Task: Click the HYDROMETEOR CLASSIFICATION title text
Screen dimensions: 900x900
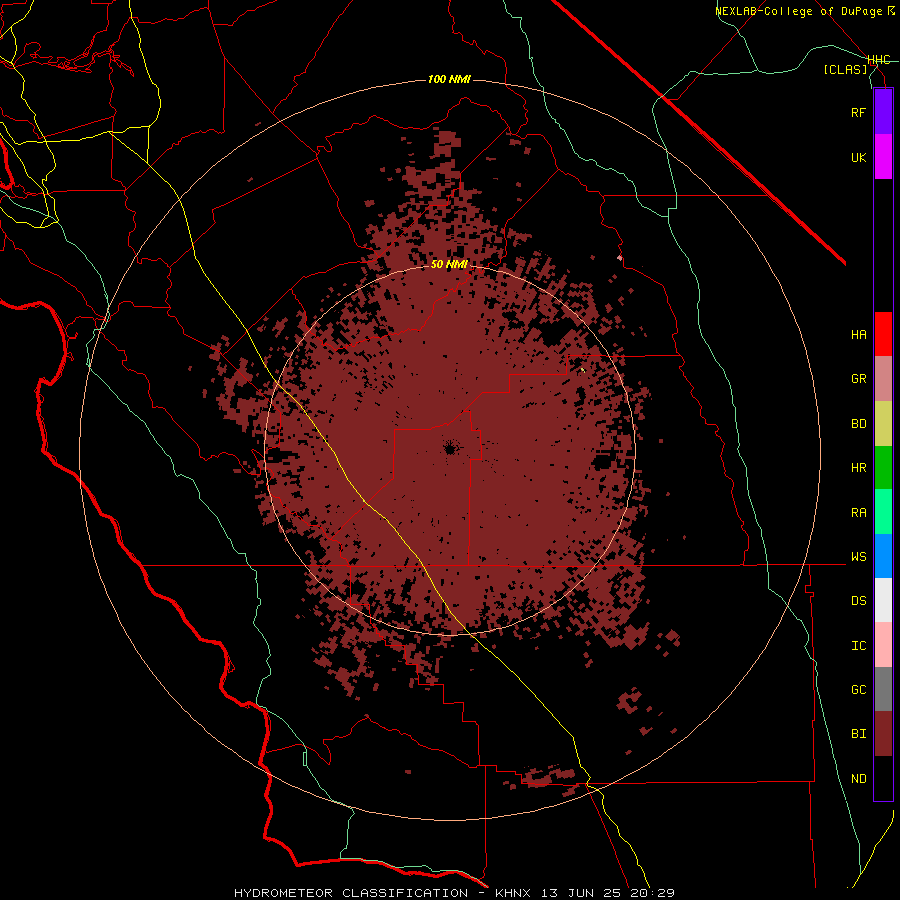Action: pos(351,893)
